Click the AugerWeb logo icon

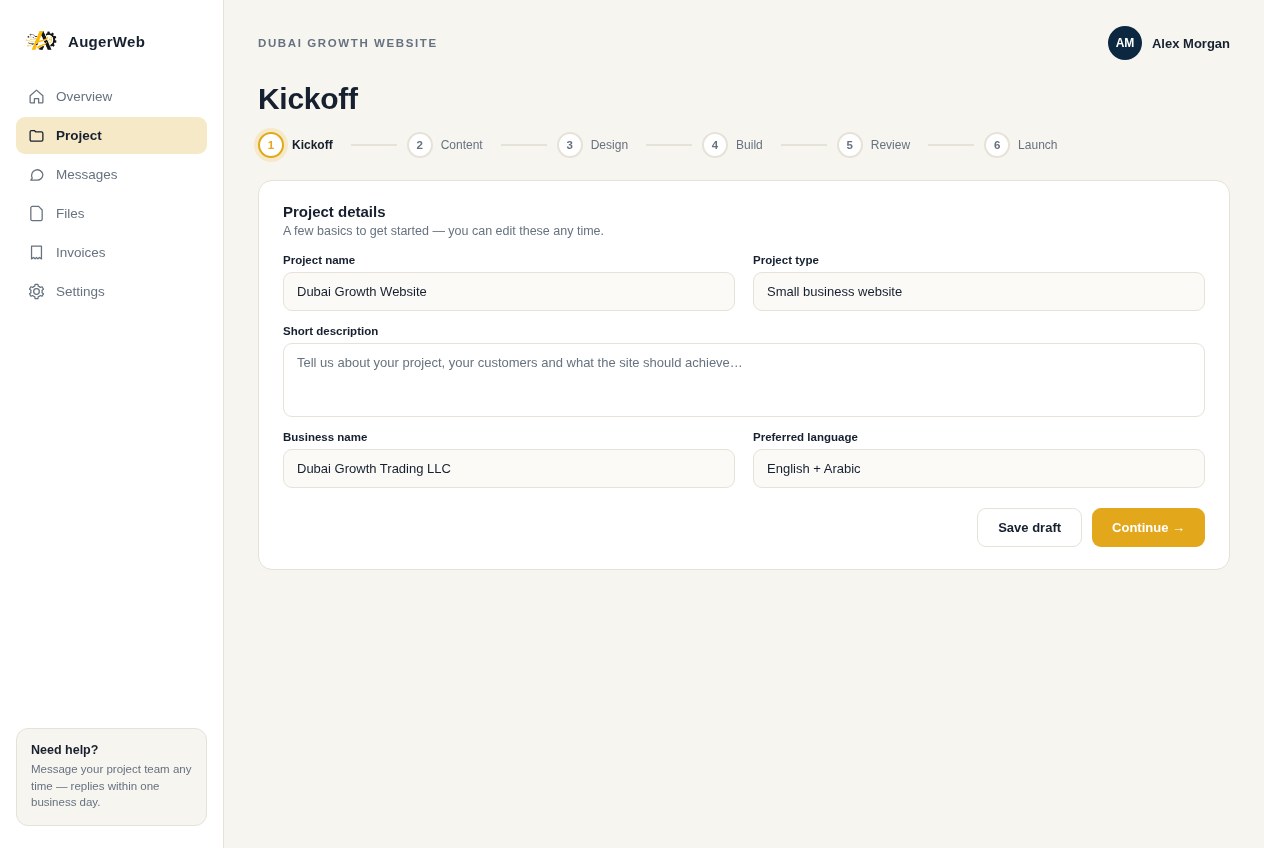pyautogui.click(x=42, y=41)
